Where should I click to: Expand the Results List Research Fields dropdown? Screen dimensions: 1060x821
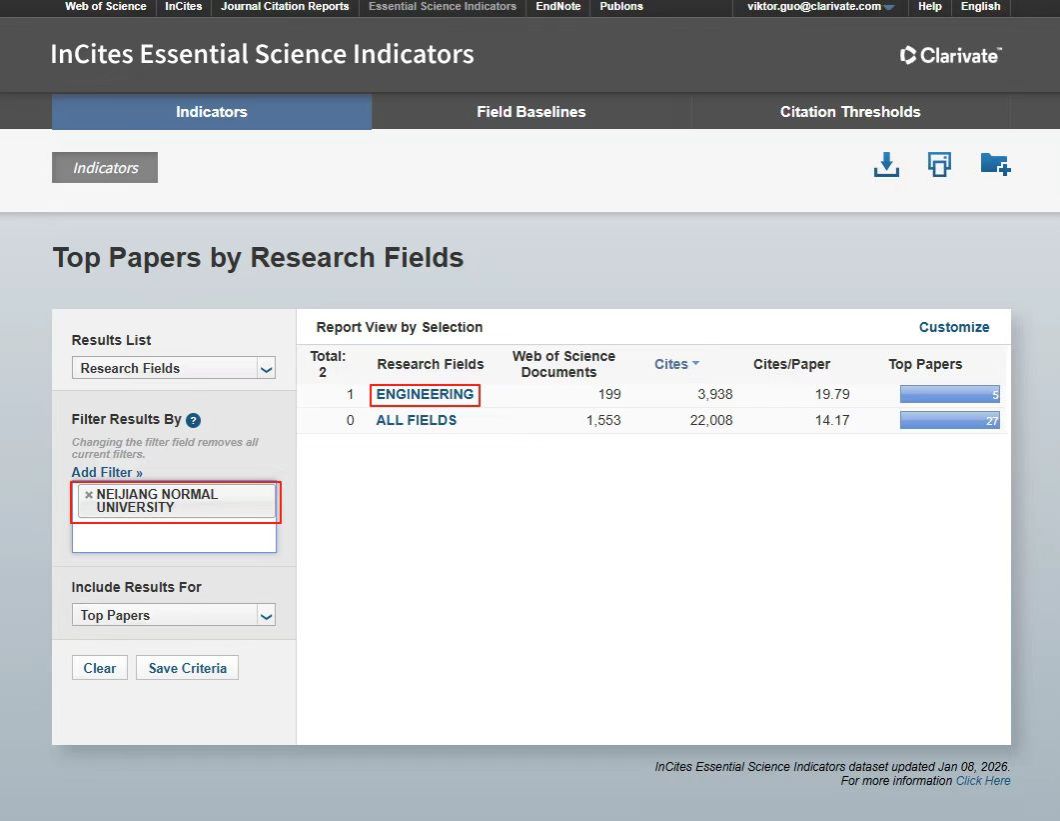266,369
